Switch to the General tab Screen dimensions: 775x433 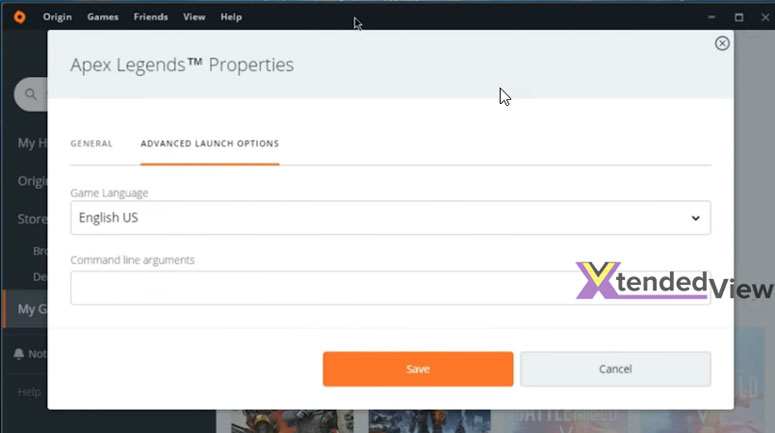pos(91,144)
